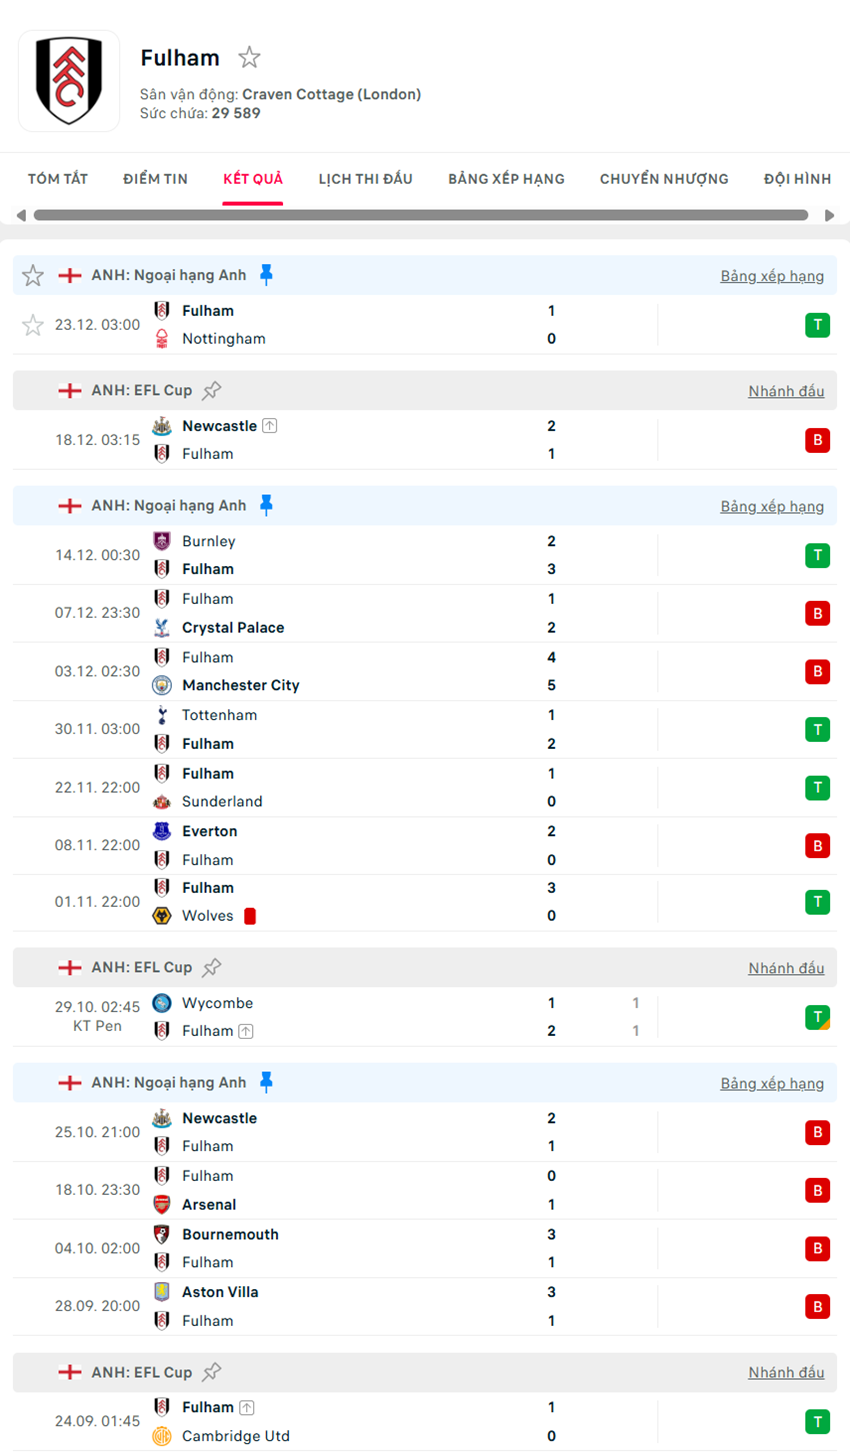Click the Manchester City team crest
This screenshot has width=850, height=1453.
coord(162,686)
